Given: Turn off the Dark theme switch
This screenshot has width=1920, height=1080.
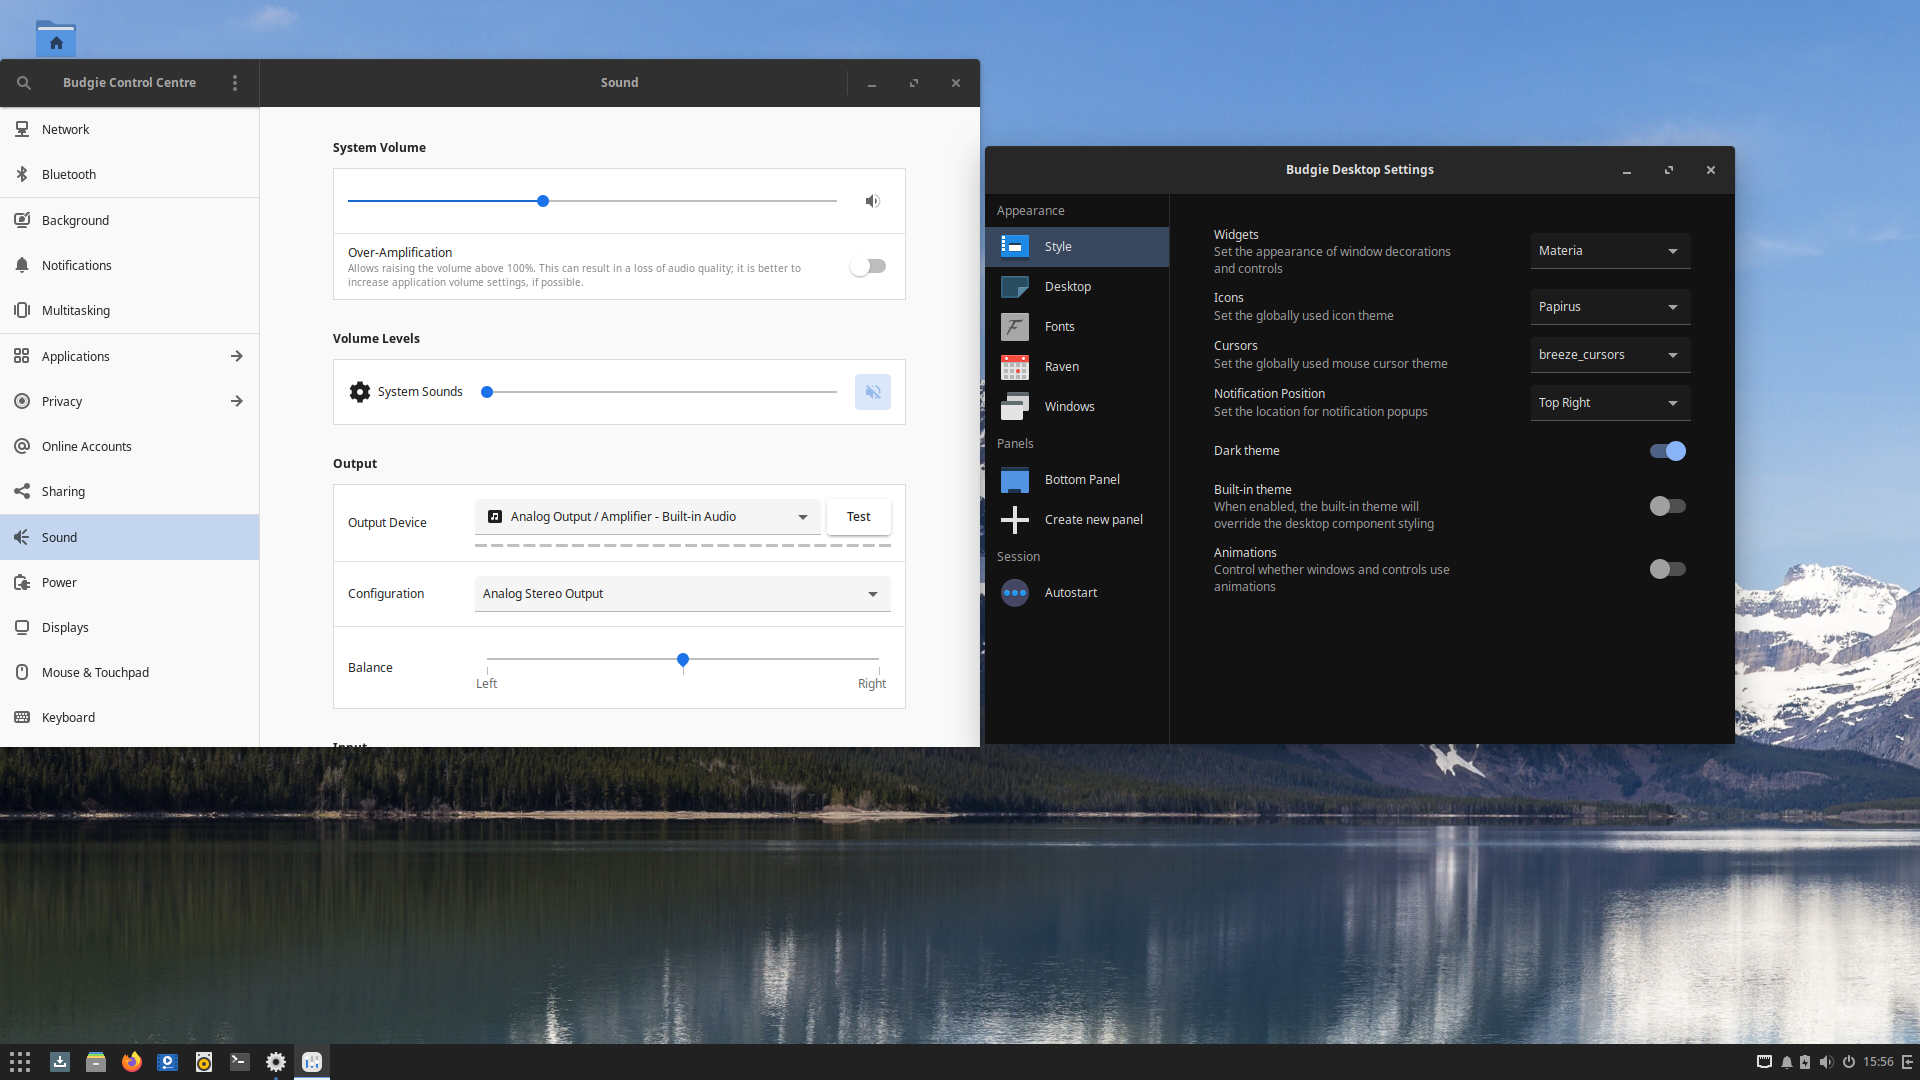Looking at the screenshot, I should click(1668, 451).
